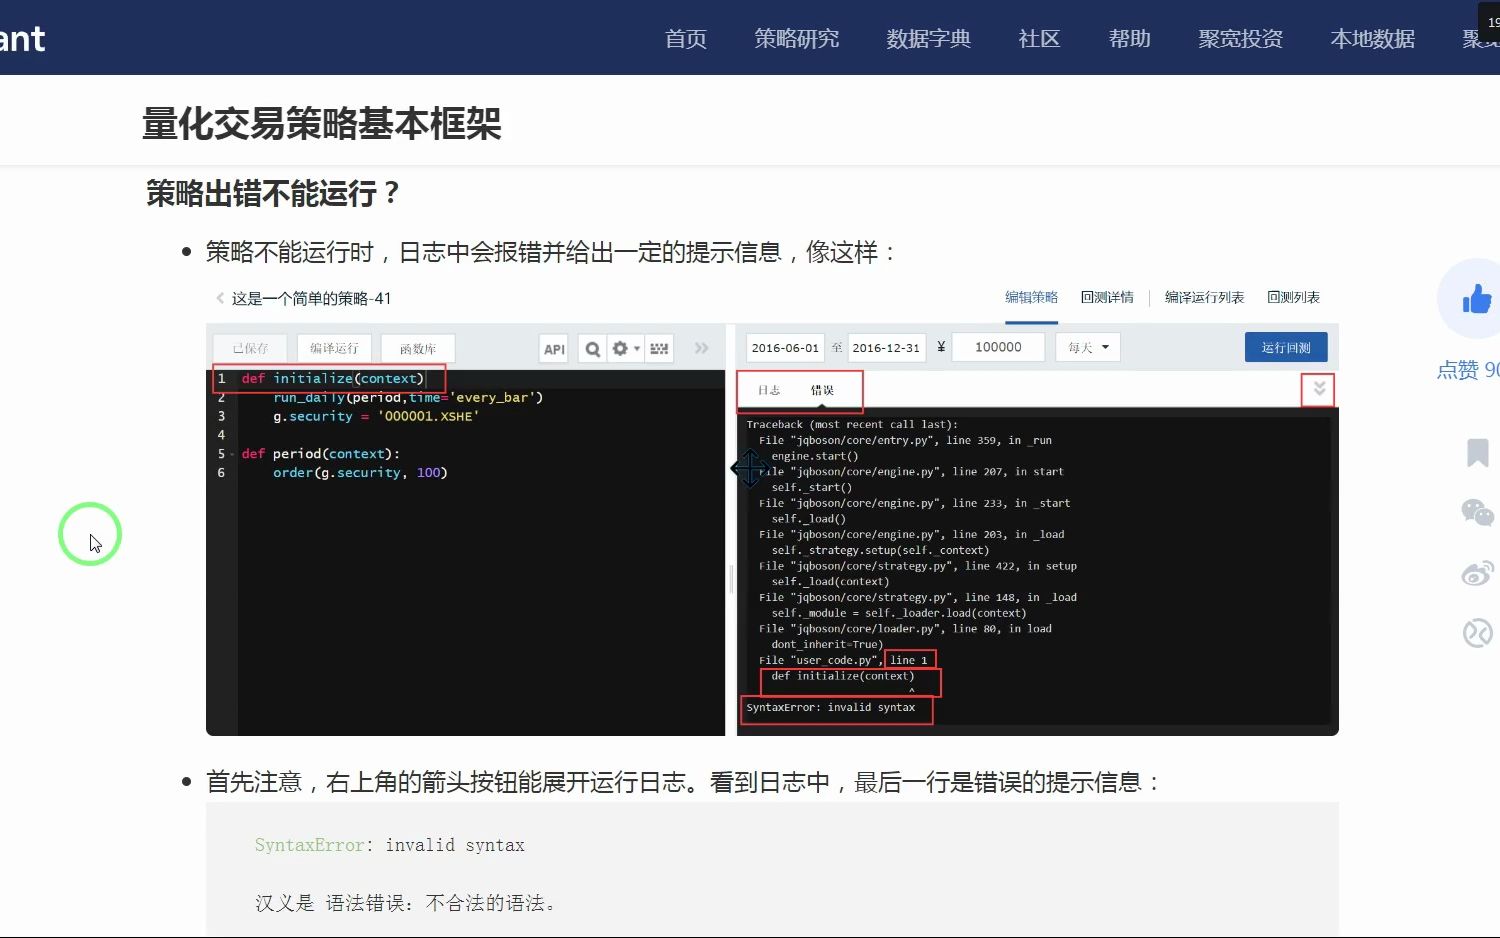Share via the WeChat icon
Image resolution: width=1500 pixels, height=938 pixels.
[x=1477, y=512]
